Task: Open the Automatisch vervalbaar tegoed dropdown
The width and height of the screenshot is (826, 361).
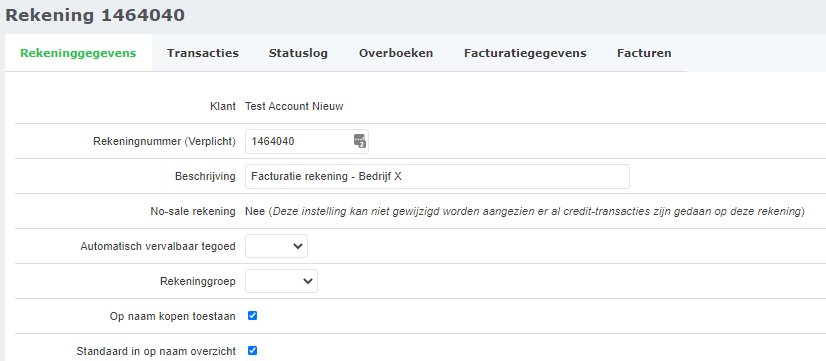Action: click(277, 246)
